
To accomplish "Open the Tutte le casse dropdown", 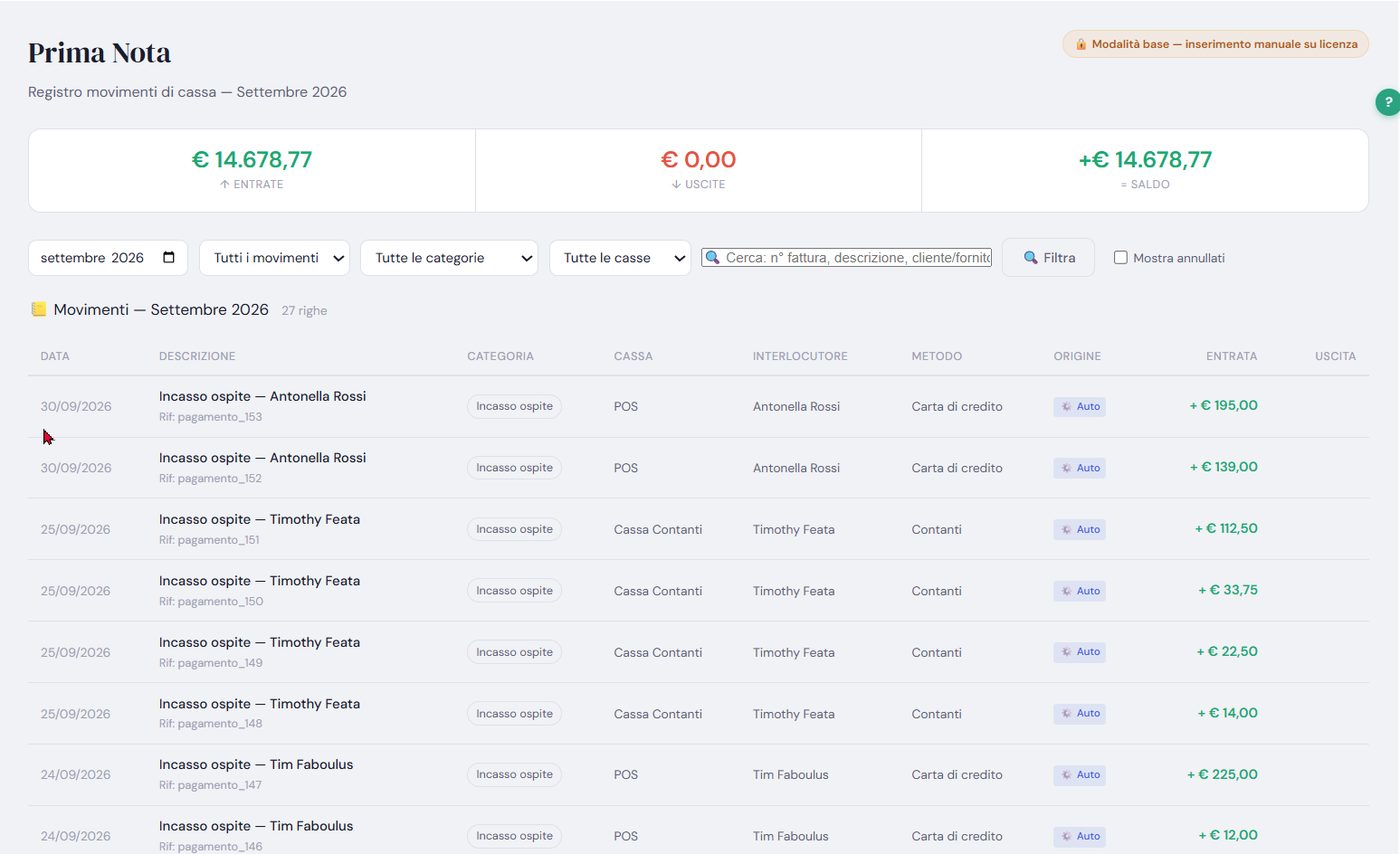I will coord(620,258).
